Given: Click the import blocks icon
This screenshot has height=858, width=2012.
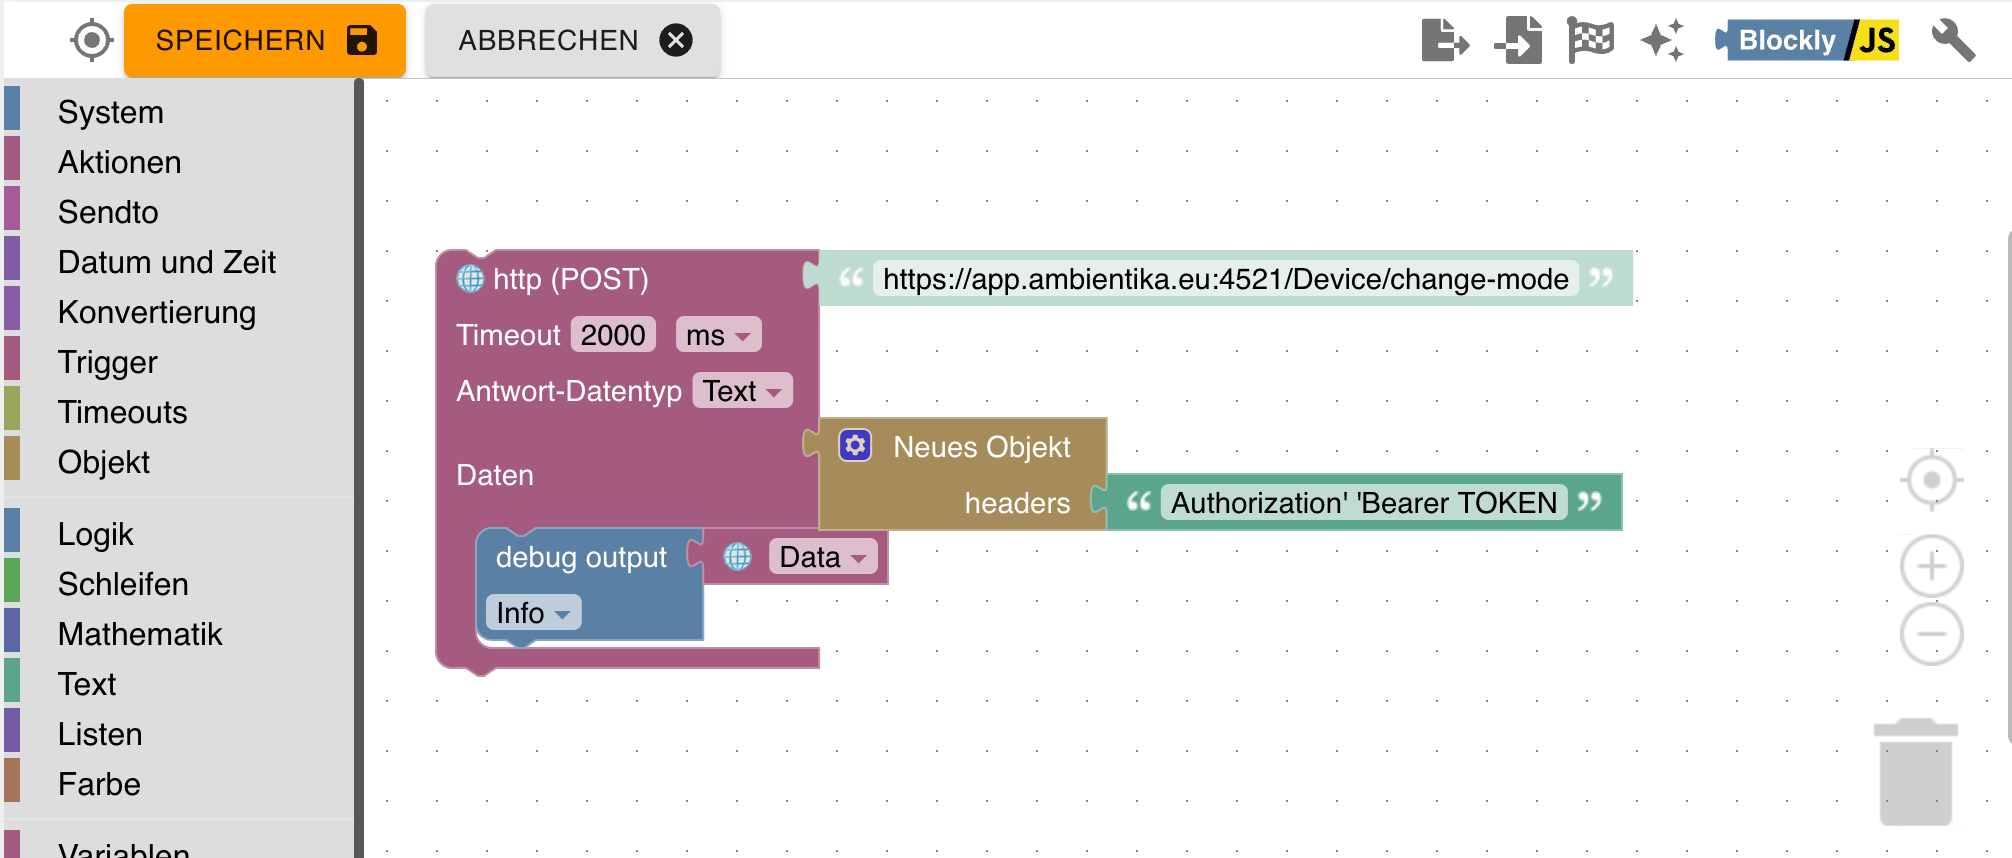Looking at the screenshot, I should pyautogui.click(x=1518, y=41).
